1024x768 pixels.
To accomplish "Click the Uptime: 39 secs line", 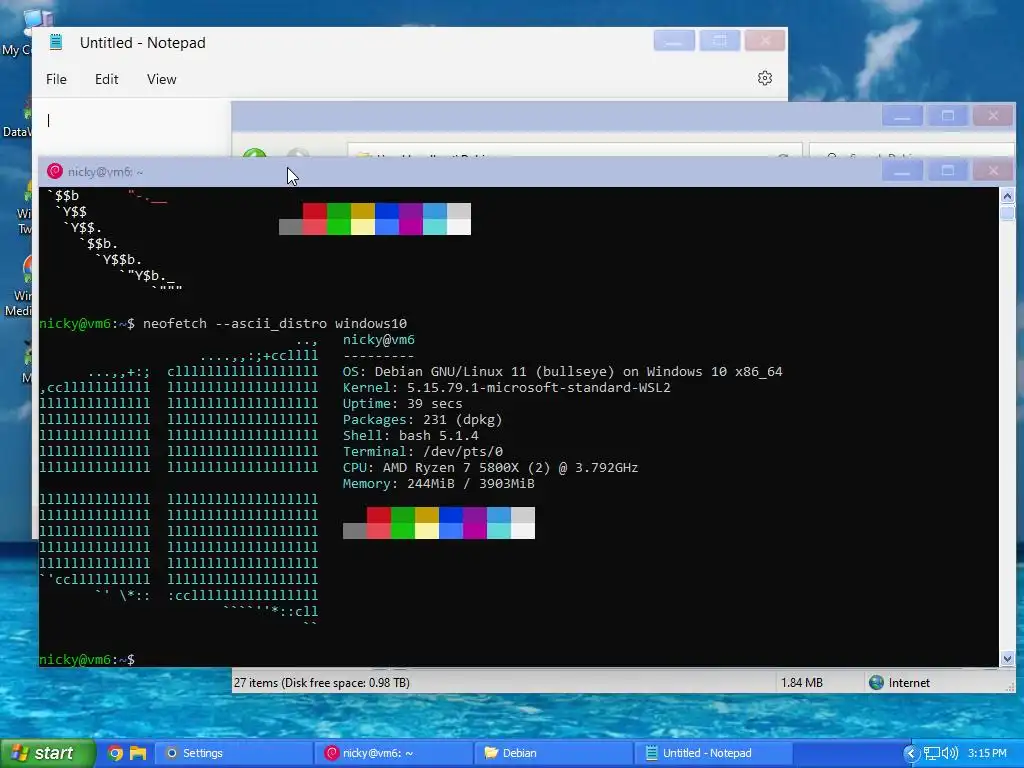I will point(402,404).
